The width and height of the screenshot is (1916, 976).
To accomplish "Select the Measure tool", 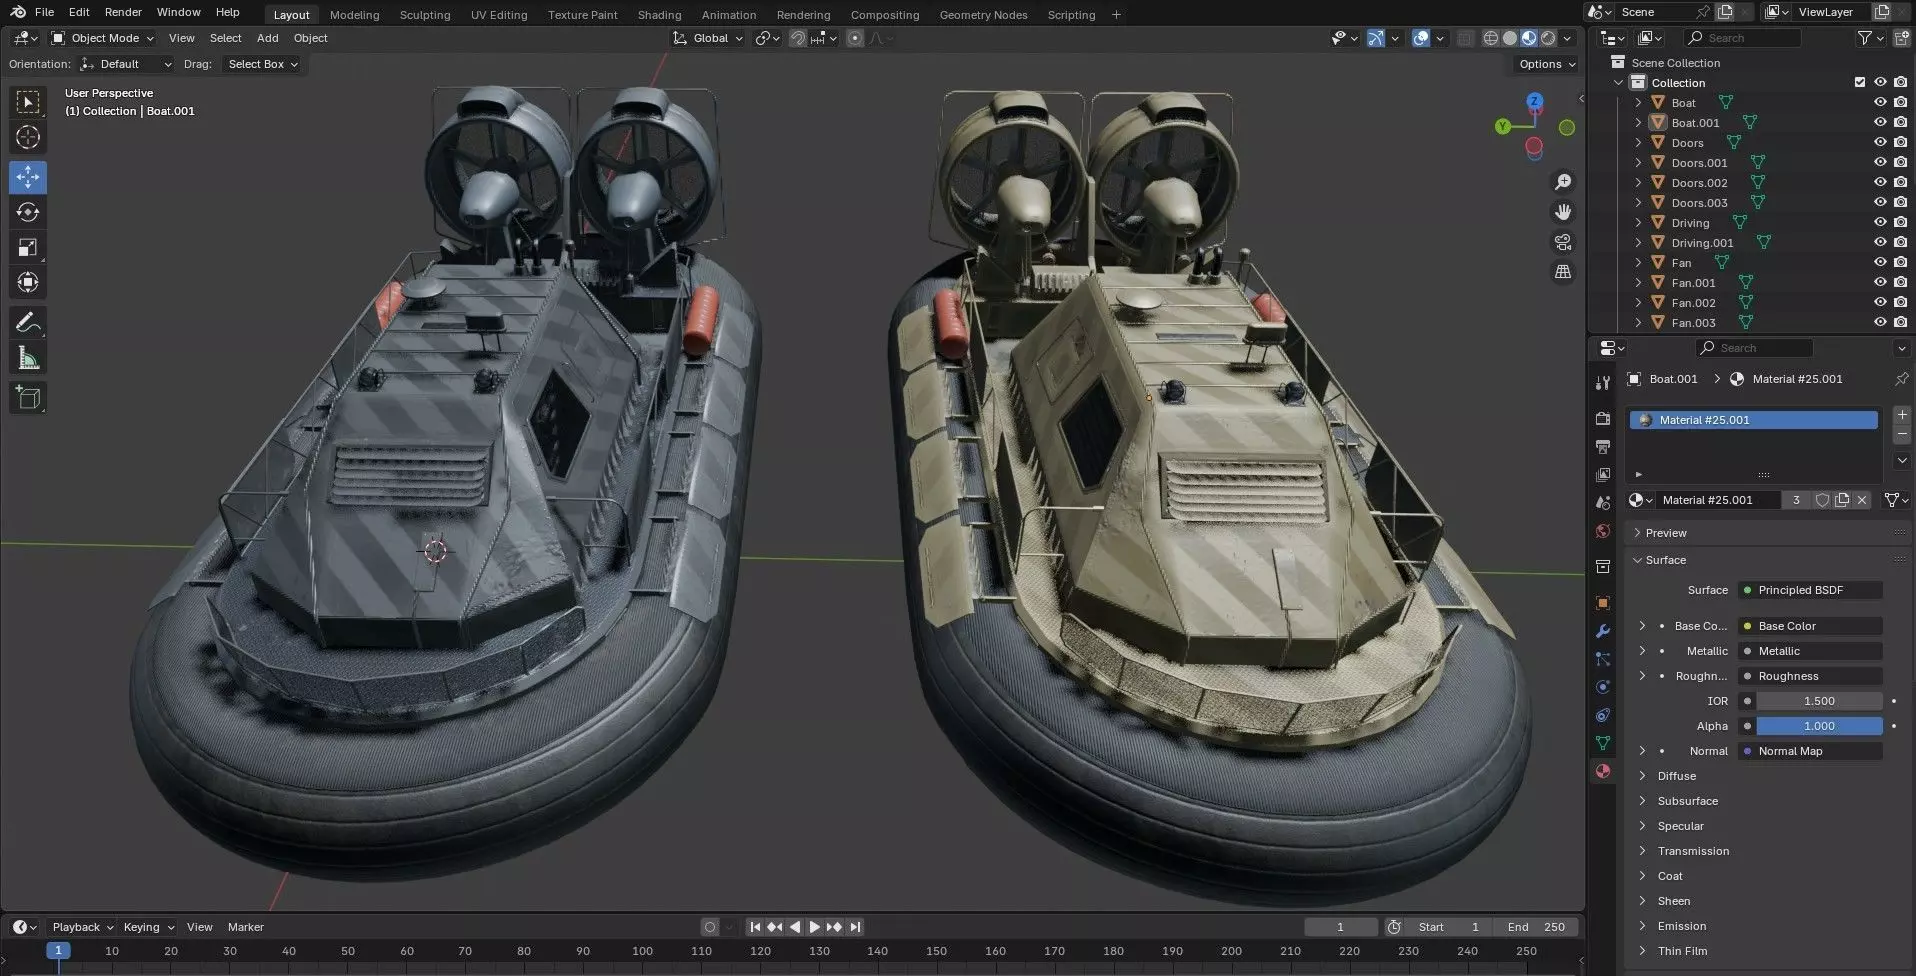I will click(x=28, y=358).
